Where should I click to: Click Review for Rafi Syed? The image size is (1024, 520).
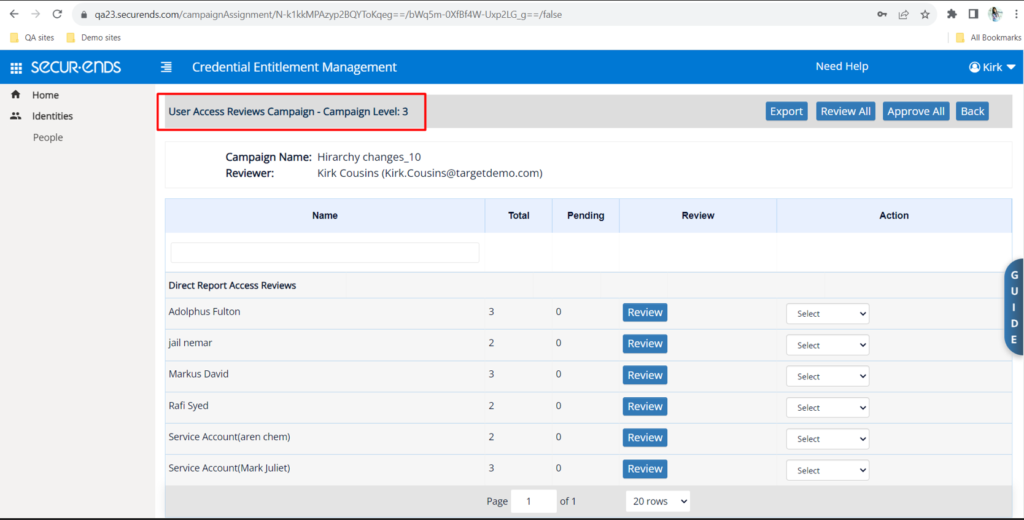645,406
